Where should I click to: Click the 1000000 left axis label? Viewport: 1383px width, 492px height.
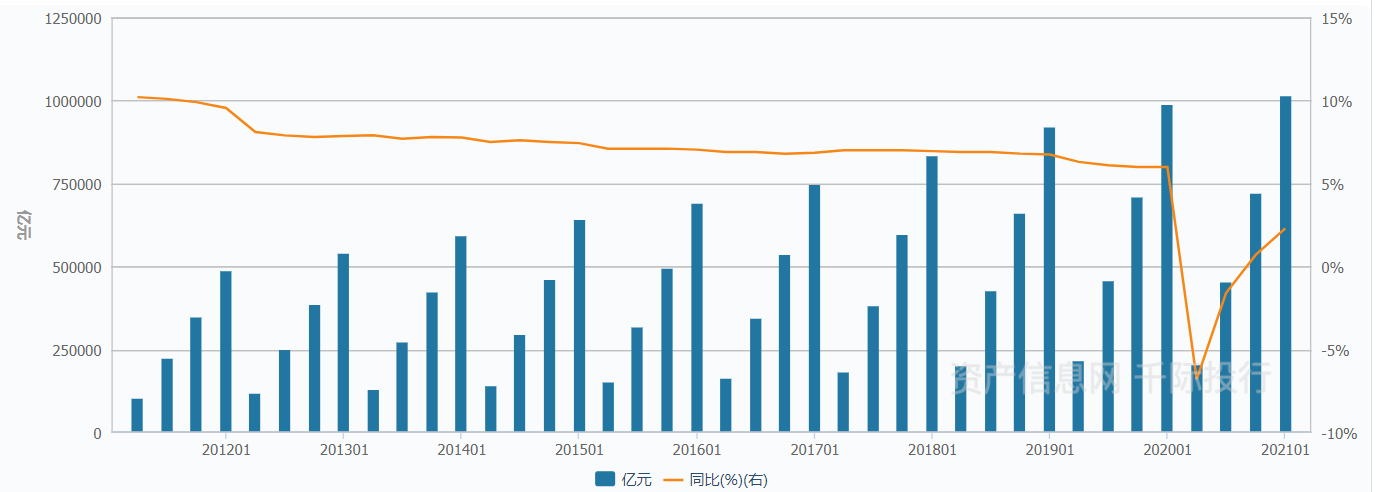tap(74, 102)
